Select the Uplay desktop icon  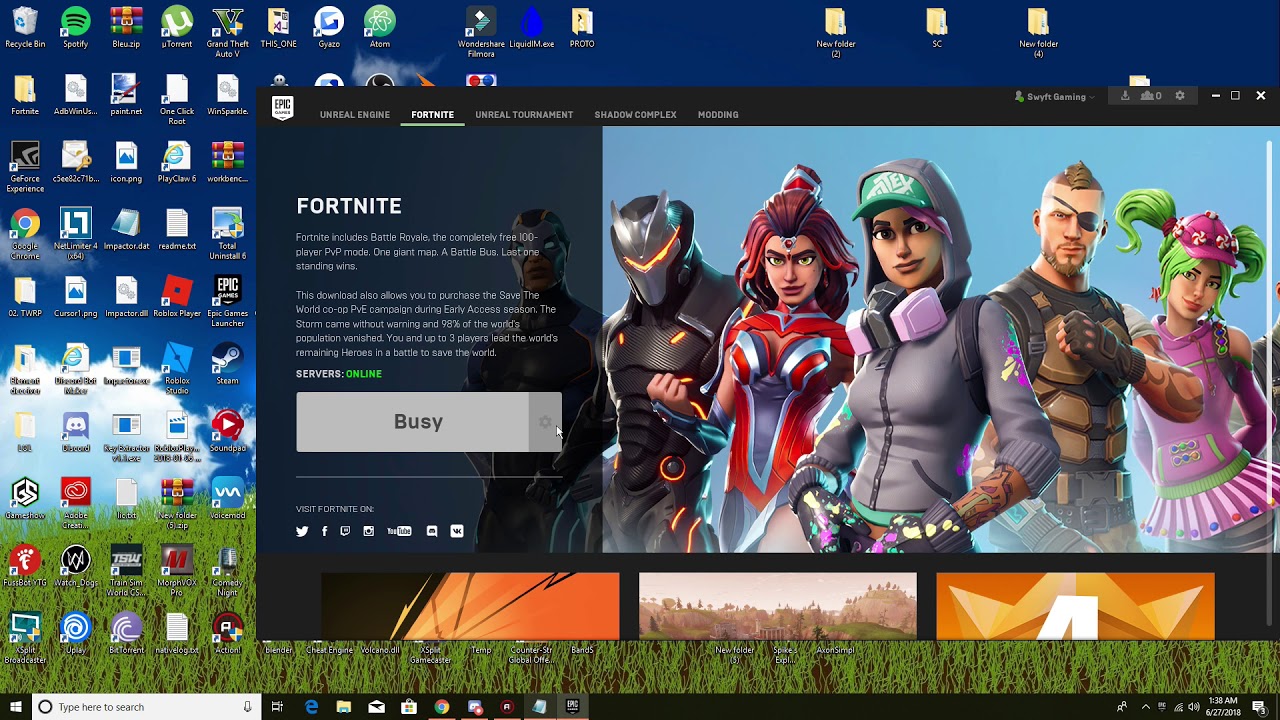pos(75,634)
